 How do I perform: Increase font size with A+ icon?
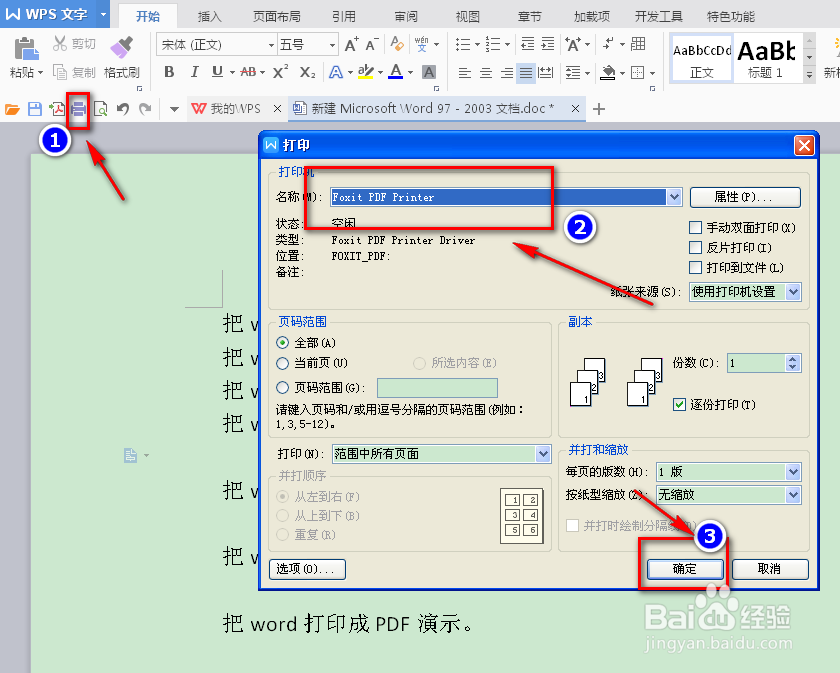tap(351, 44)
